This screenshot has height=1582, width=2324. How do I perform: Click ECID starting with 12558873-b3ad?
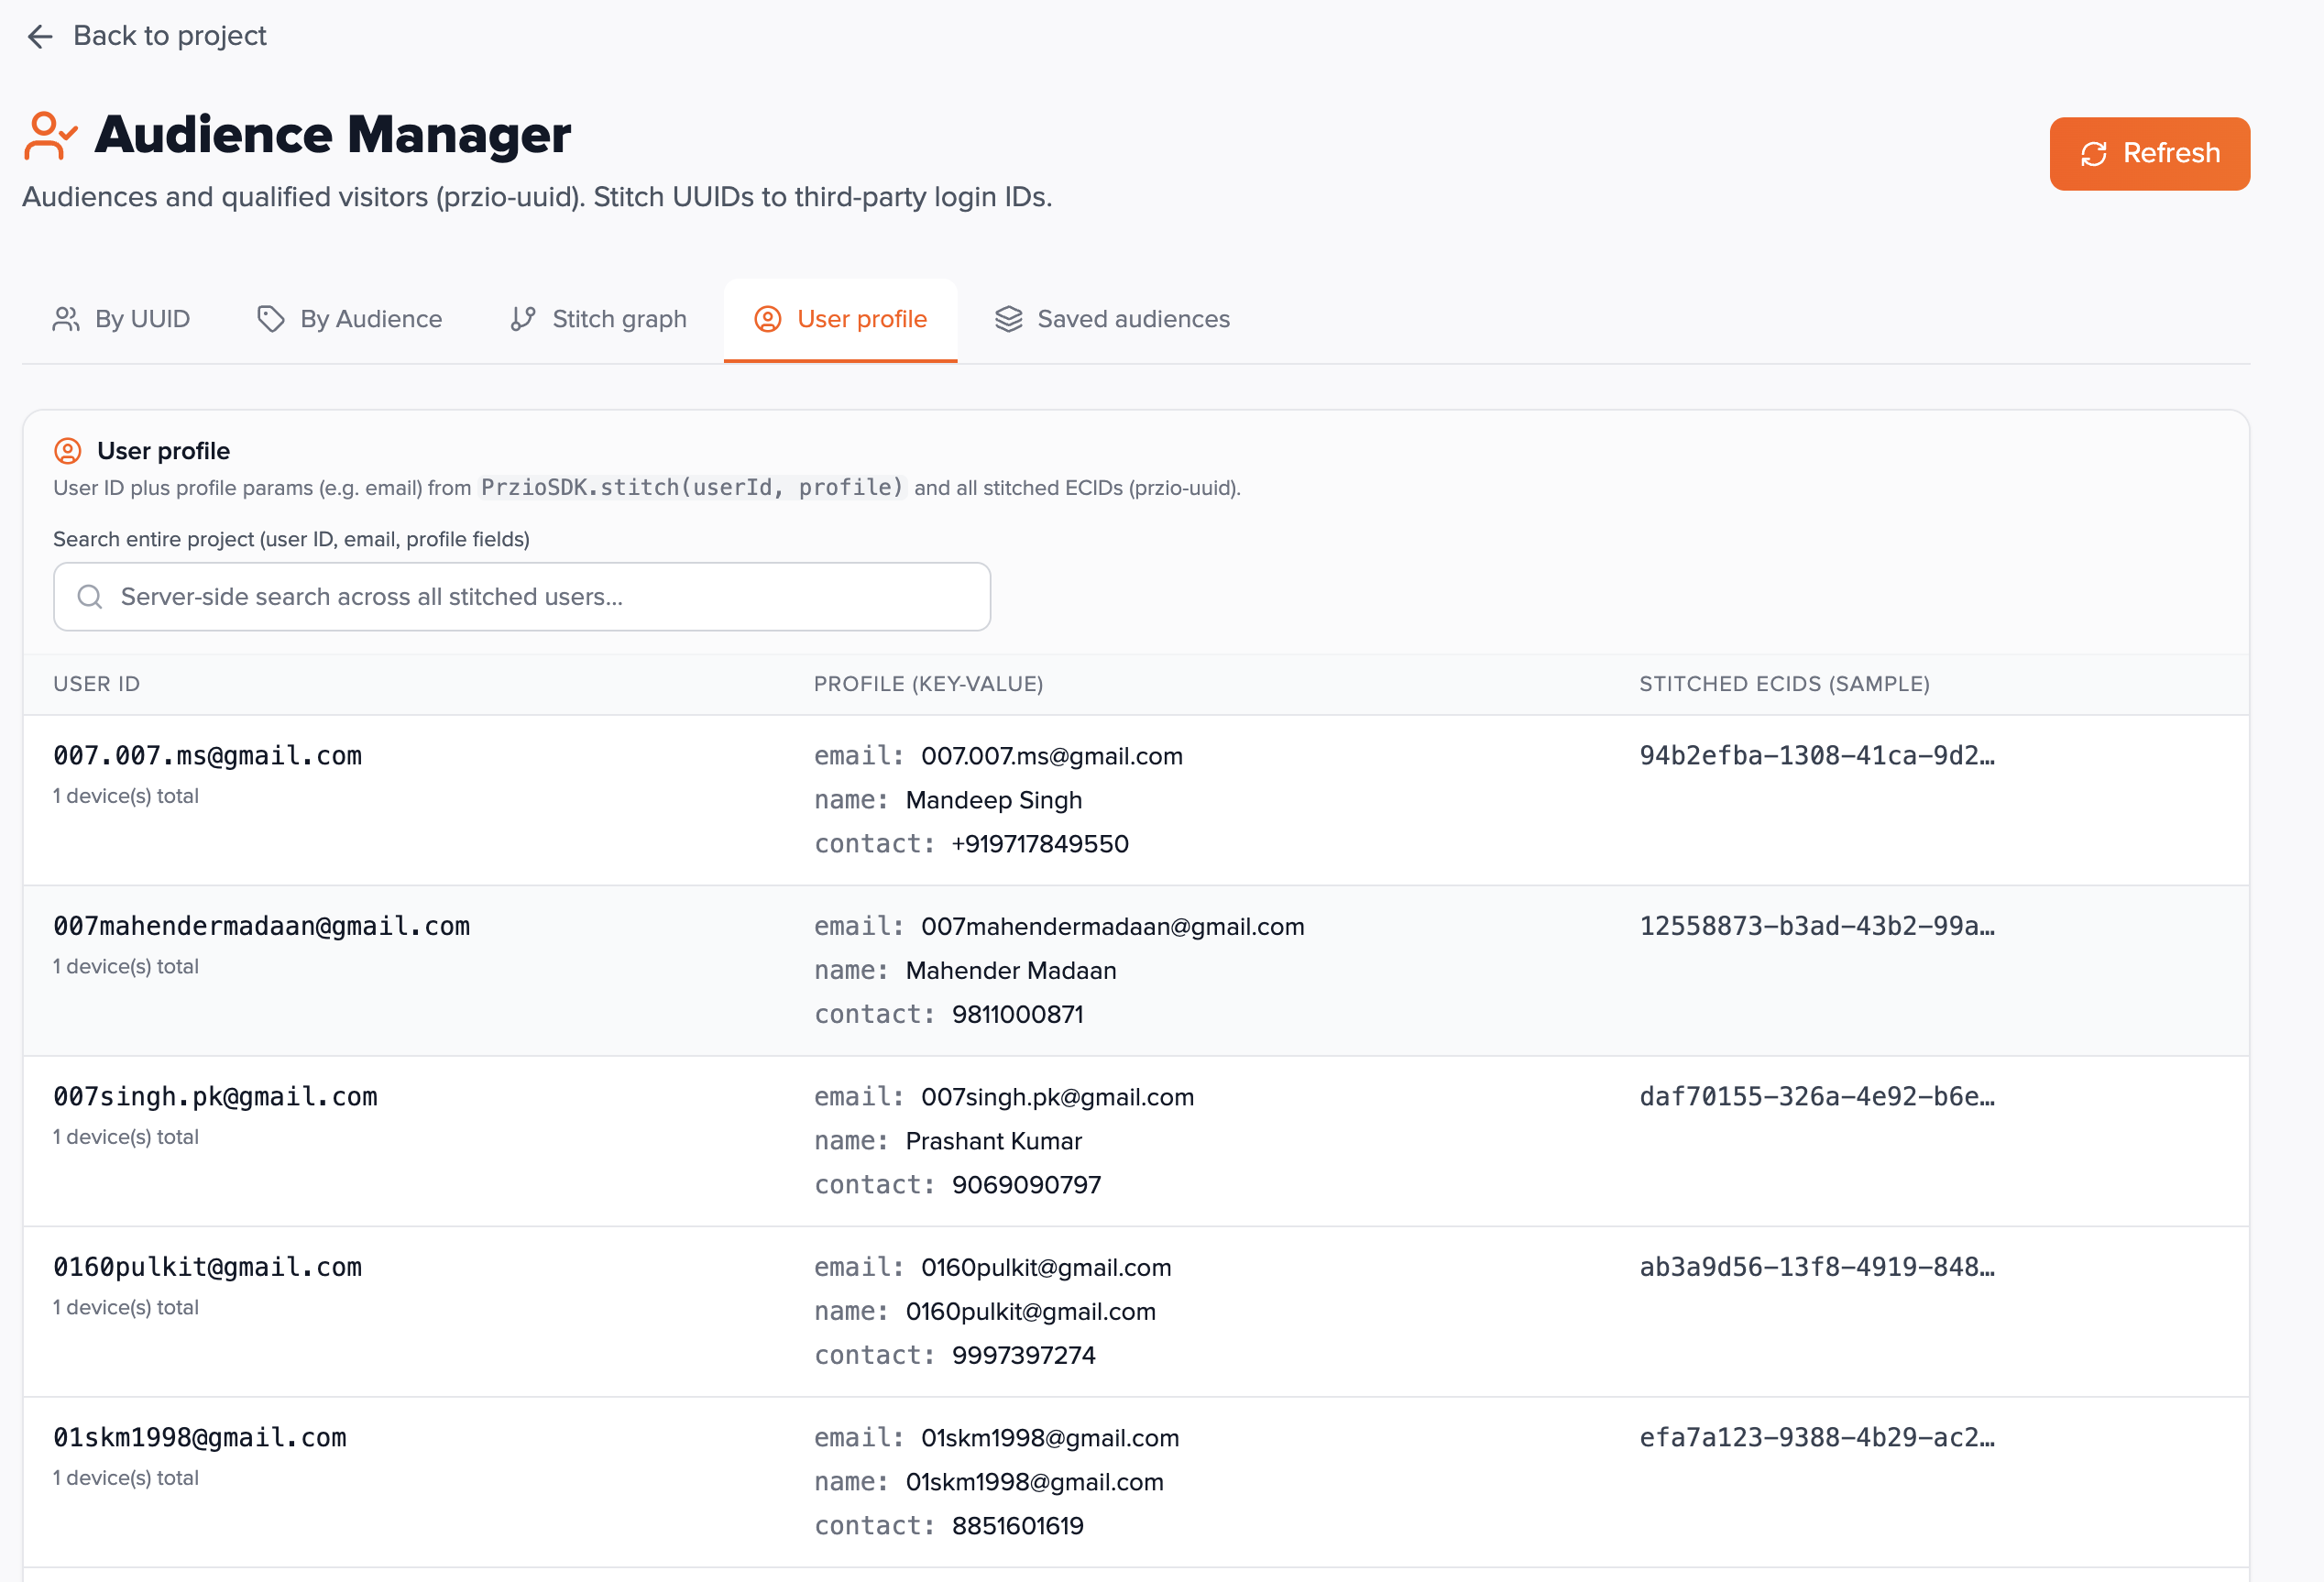pos(1816,926)
